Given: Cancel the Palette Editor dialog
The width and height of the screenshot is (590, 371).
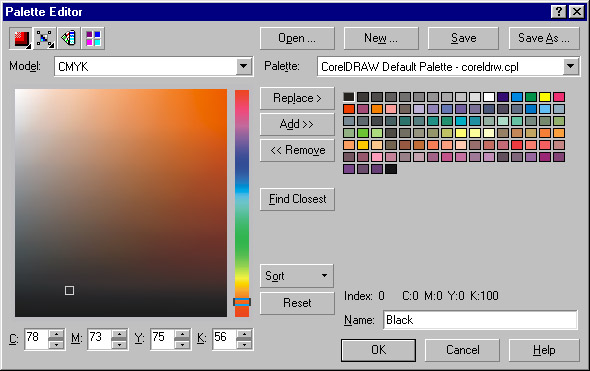Looking at the screenshot, I should [462, 350].
